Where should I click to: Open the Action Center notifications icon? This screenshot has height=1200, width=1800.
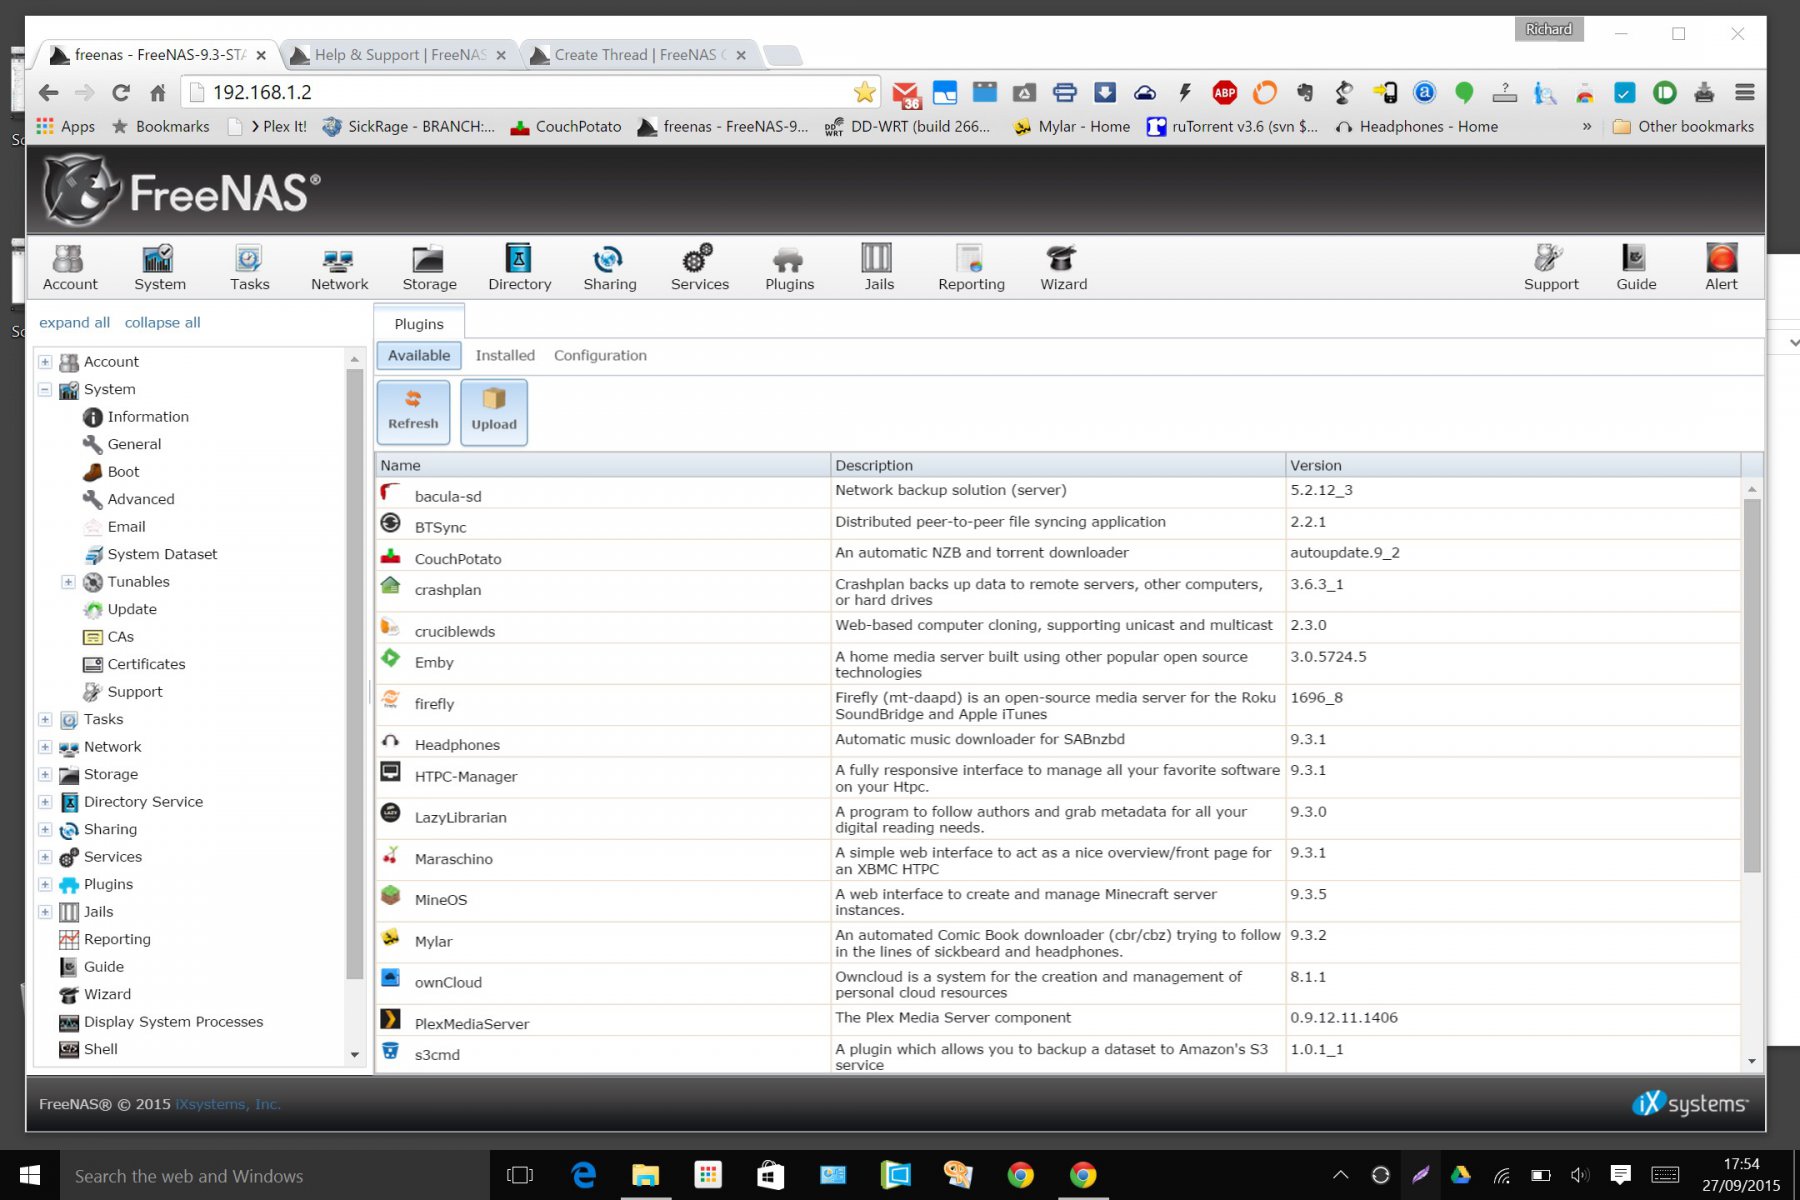click(1620, 1175)
